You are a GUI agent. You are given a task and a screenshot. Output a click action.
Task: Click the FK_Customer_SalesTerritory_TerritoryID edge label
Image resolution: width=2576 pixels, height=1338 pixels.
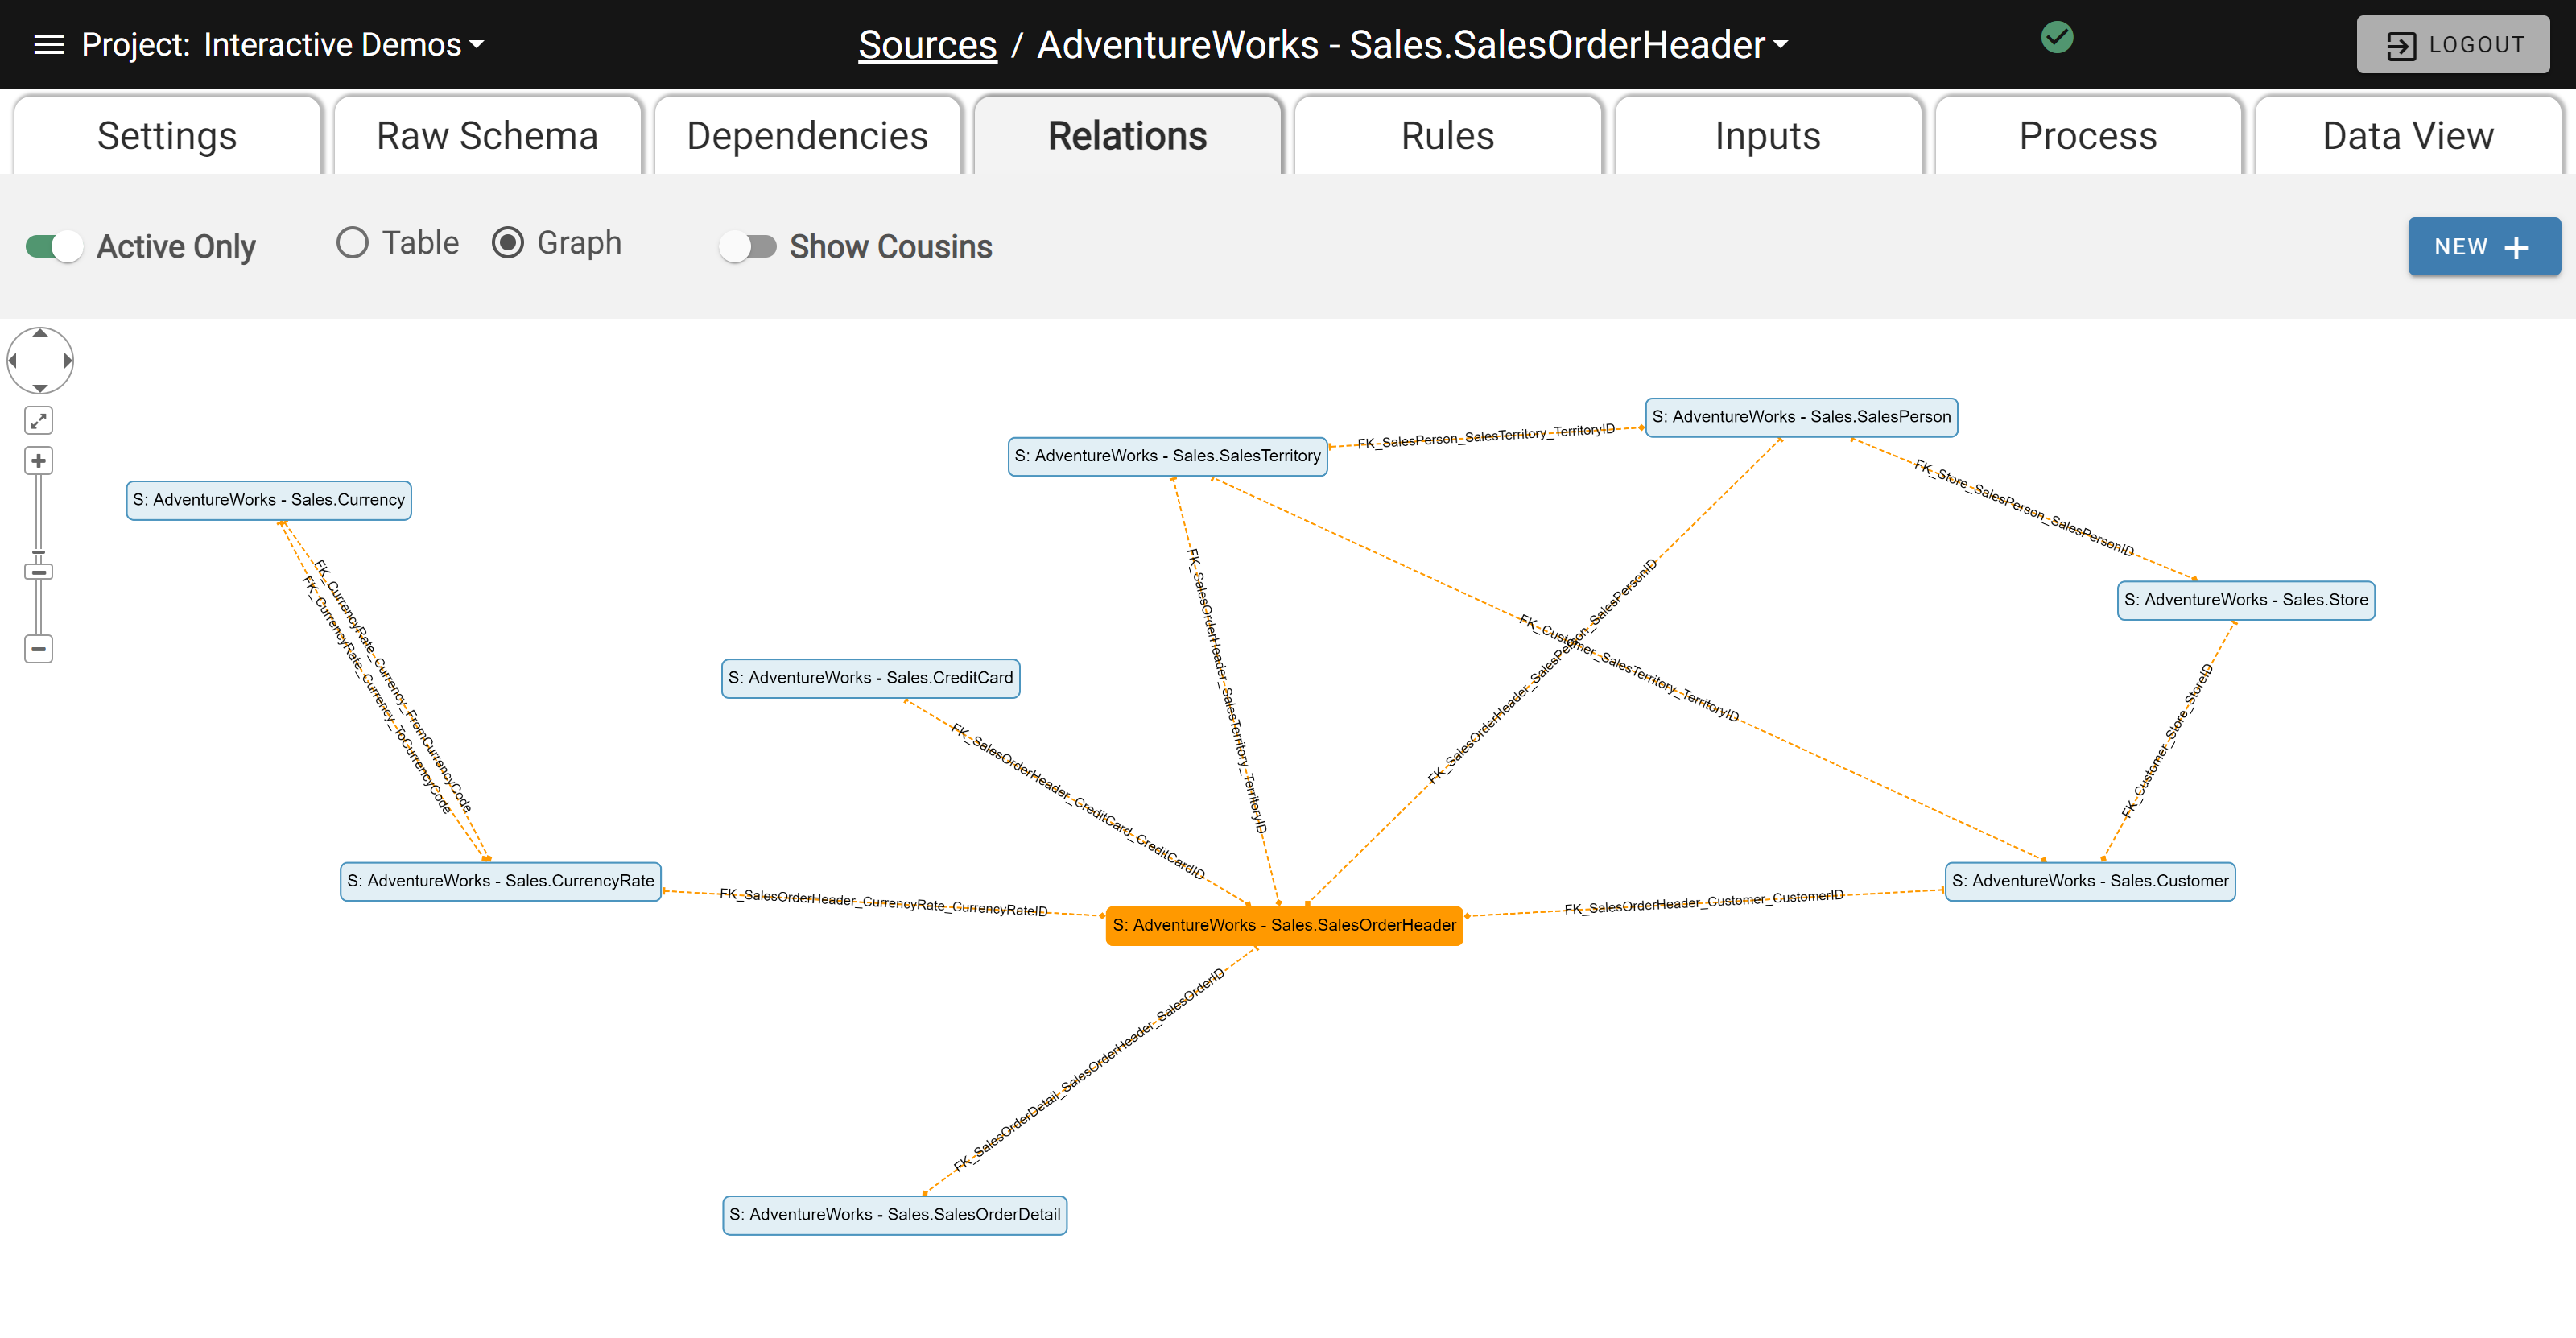[x=1629, y=668]
